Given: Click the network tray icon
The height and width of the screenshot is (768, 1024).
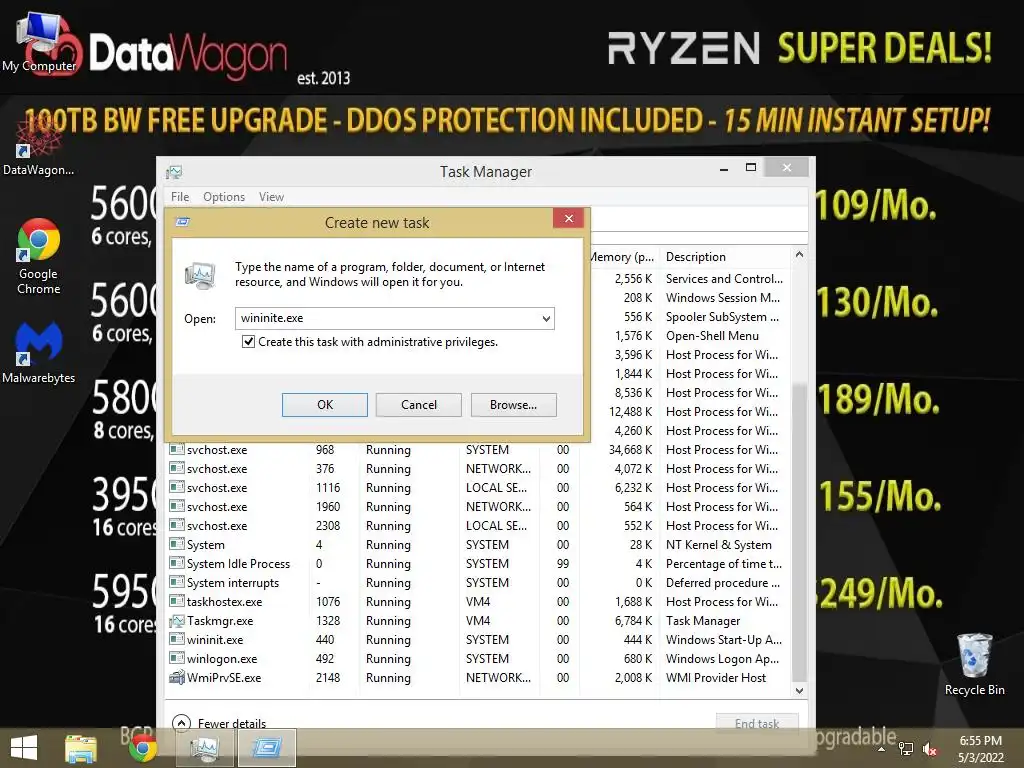Looking at the screenshot, I should click(906, 749).
